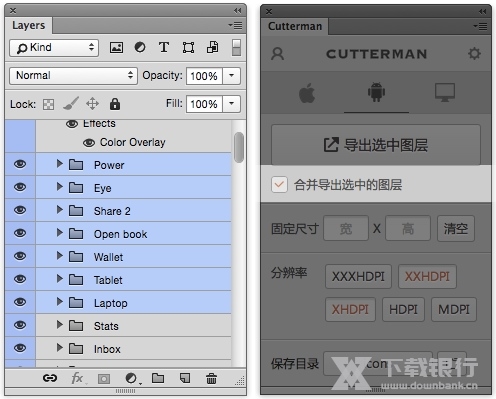Viewport: 496px width, 399px height.
Task: Add a layer mask
Action: click(104, 379)
